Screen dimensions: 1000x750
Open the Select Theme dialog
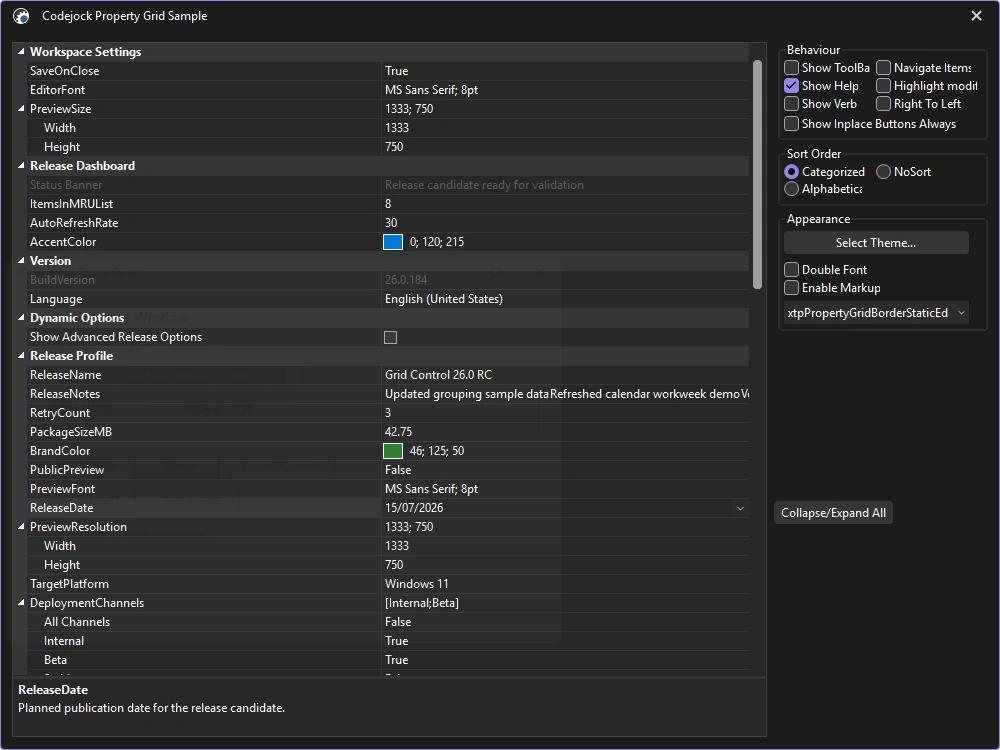(x=876, y=243)
